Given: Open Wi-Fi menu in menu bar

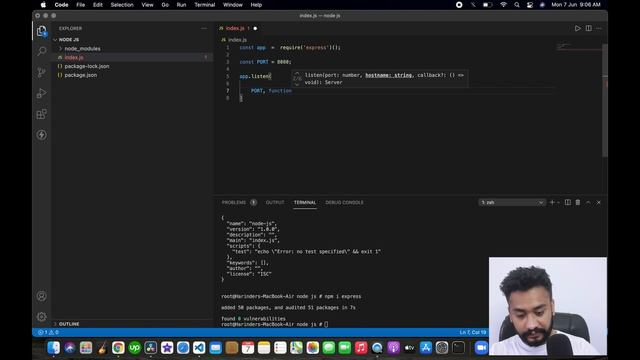Looking at the screenshot, I should (503, 5).
